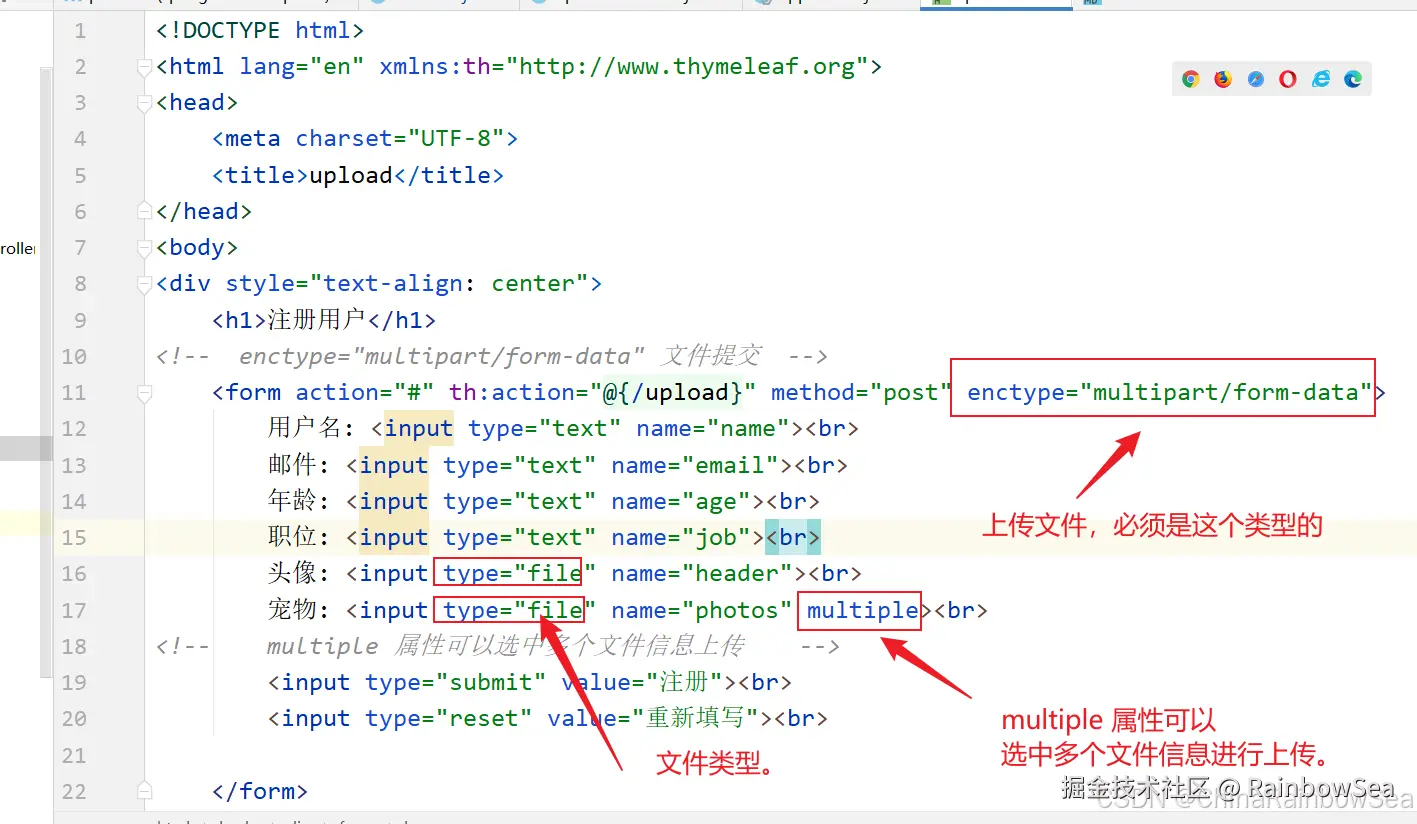Open page preview in Opera browser

click(x=1288, y=79)
